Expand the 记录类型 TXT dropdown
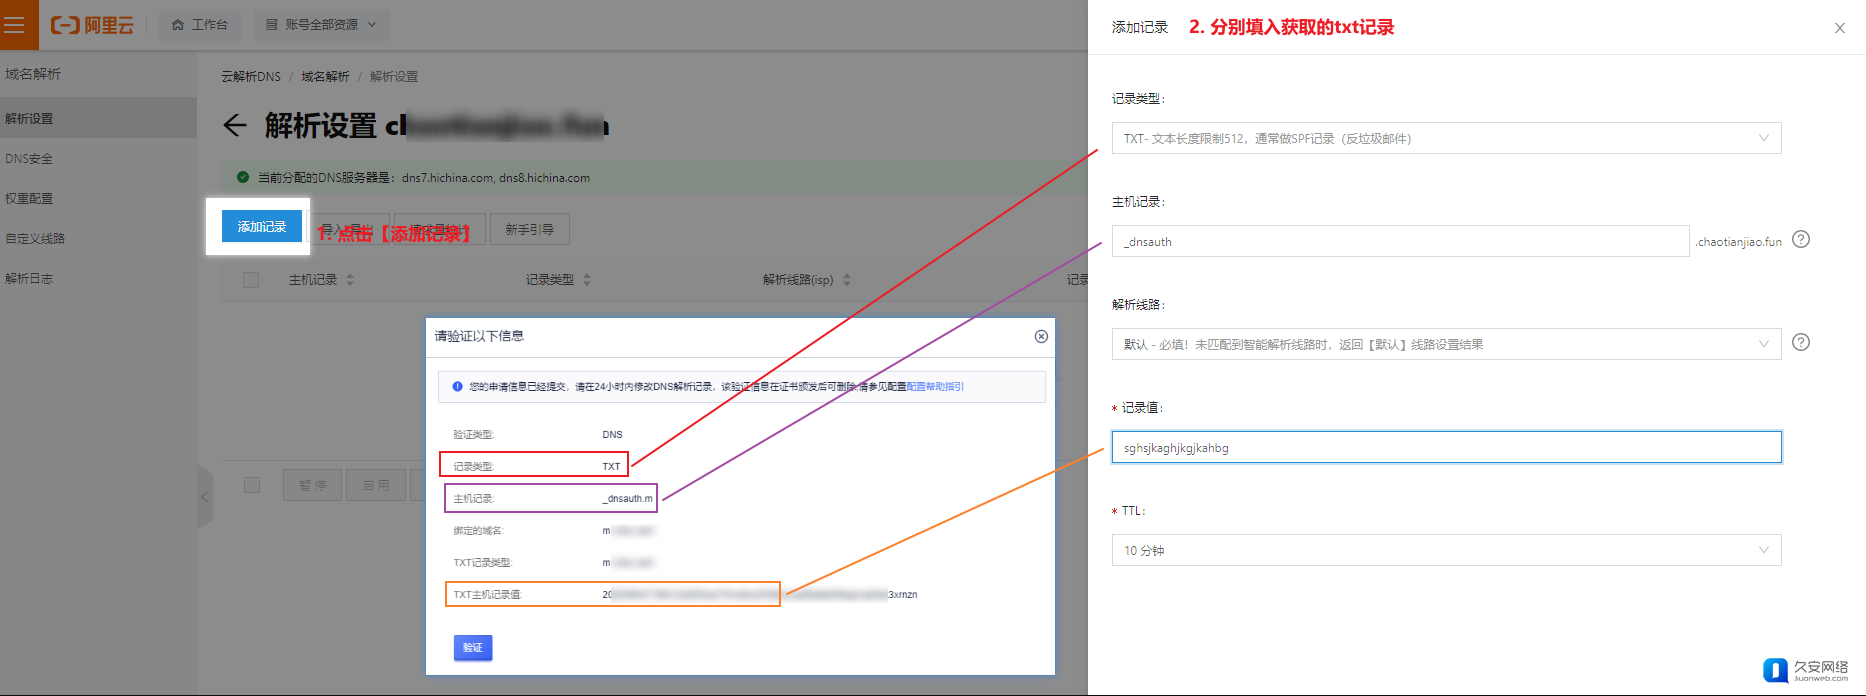Image resolution: width=1866 pixels, height=696 pixels. coord(1446,138)
